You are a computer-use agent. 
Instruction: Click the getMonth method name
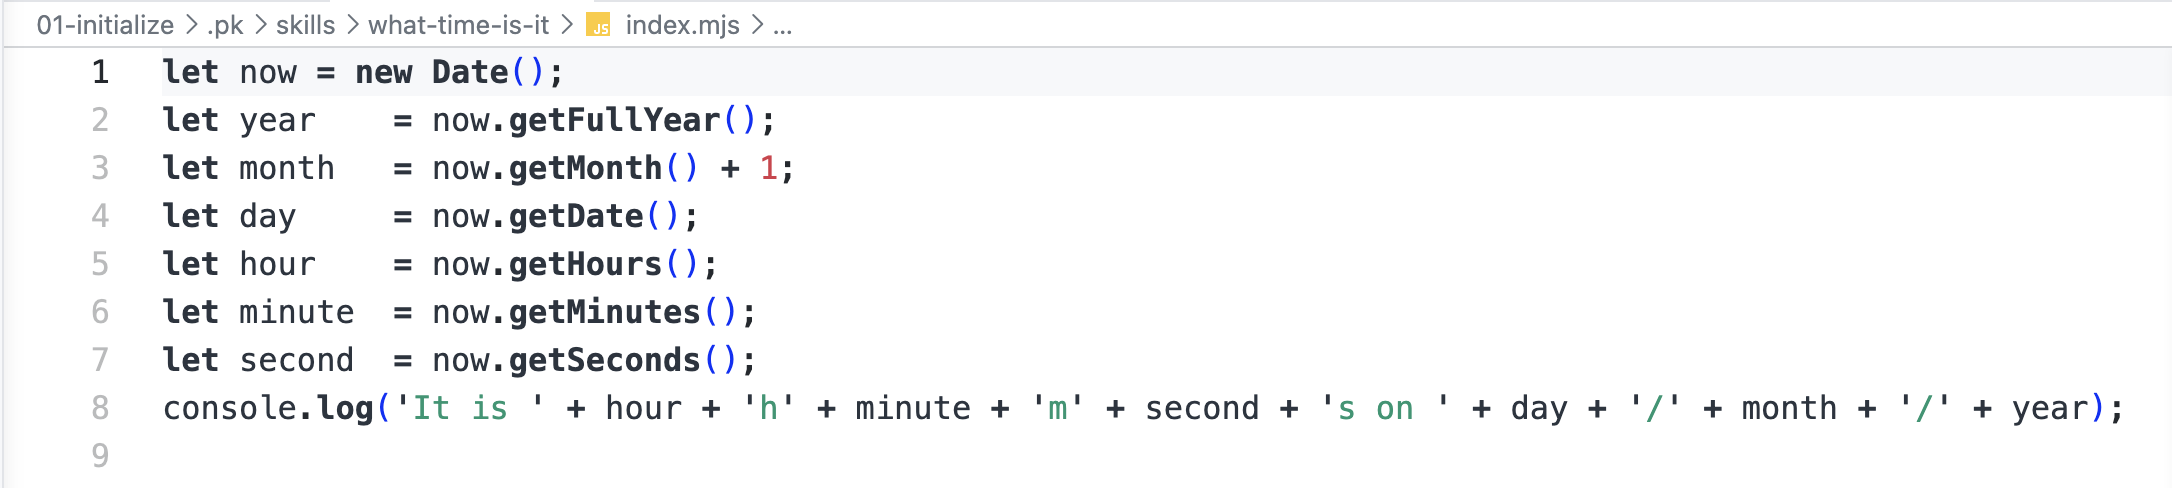pyautogui.click(x=585, y=168)
